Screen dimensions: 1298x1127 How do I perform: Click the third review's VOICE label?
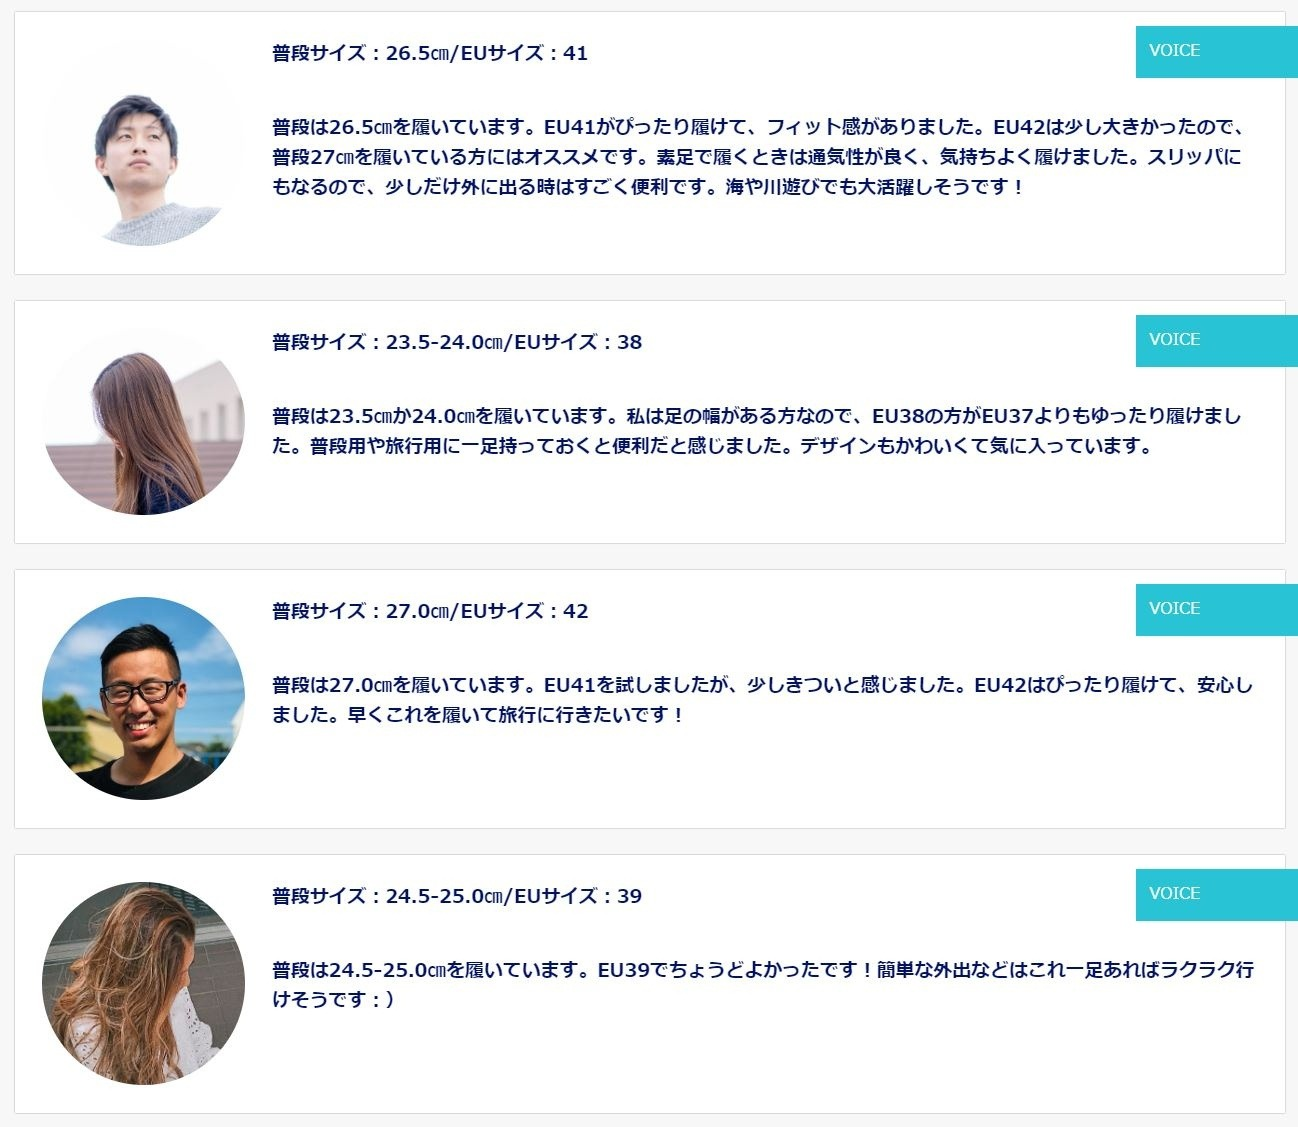[x=1216, y=610]
